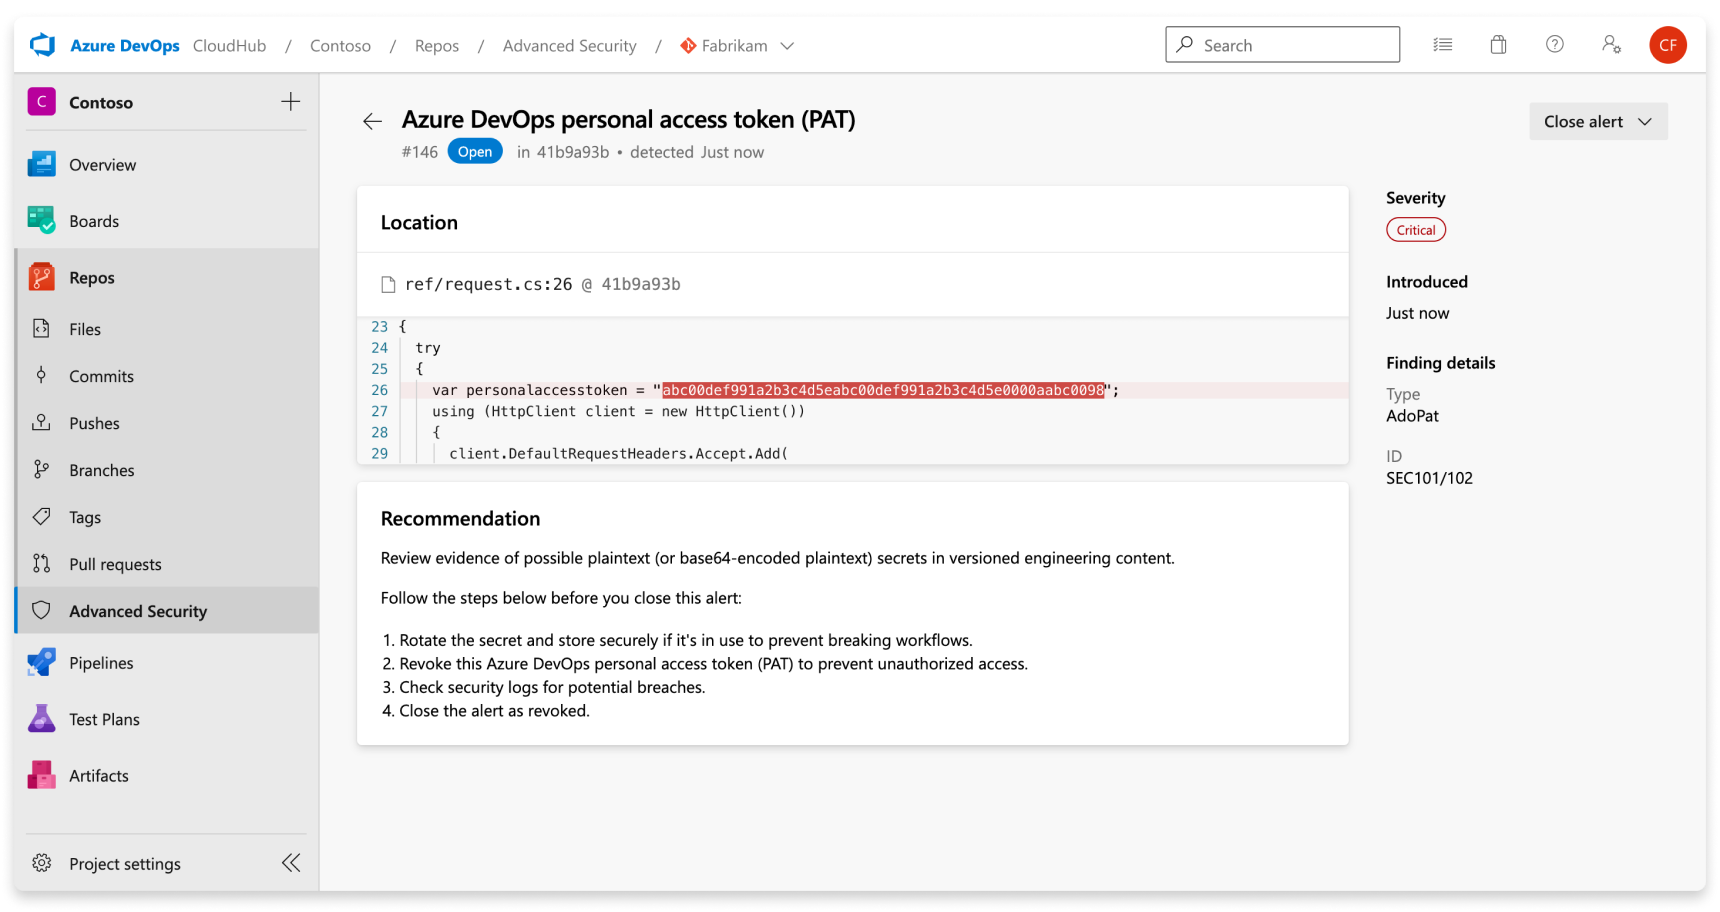Open the work items list icon
Image resolution: width=1720 pixels, height=912 pixels.
(1442, 45)
